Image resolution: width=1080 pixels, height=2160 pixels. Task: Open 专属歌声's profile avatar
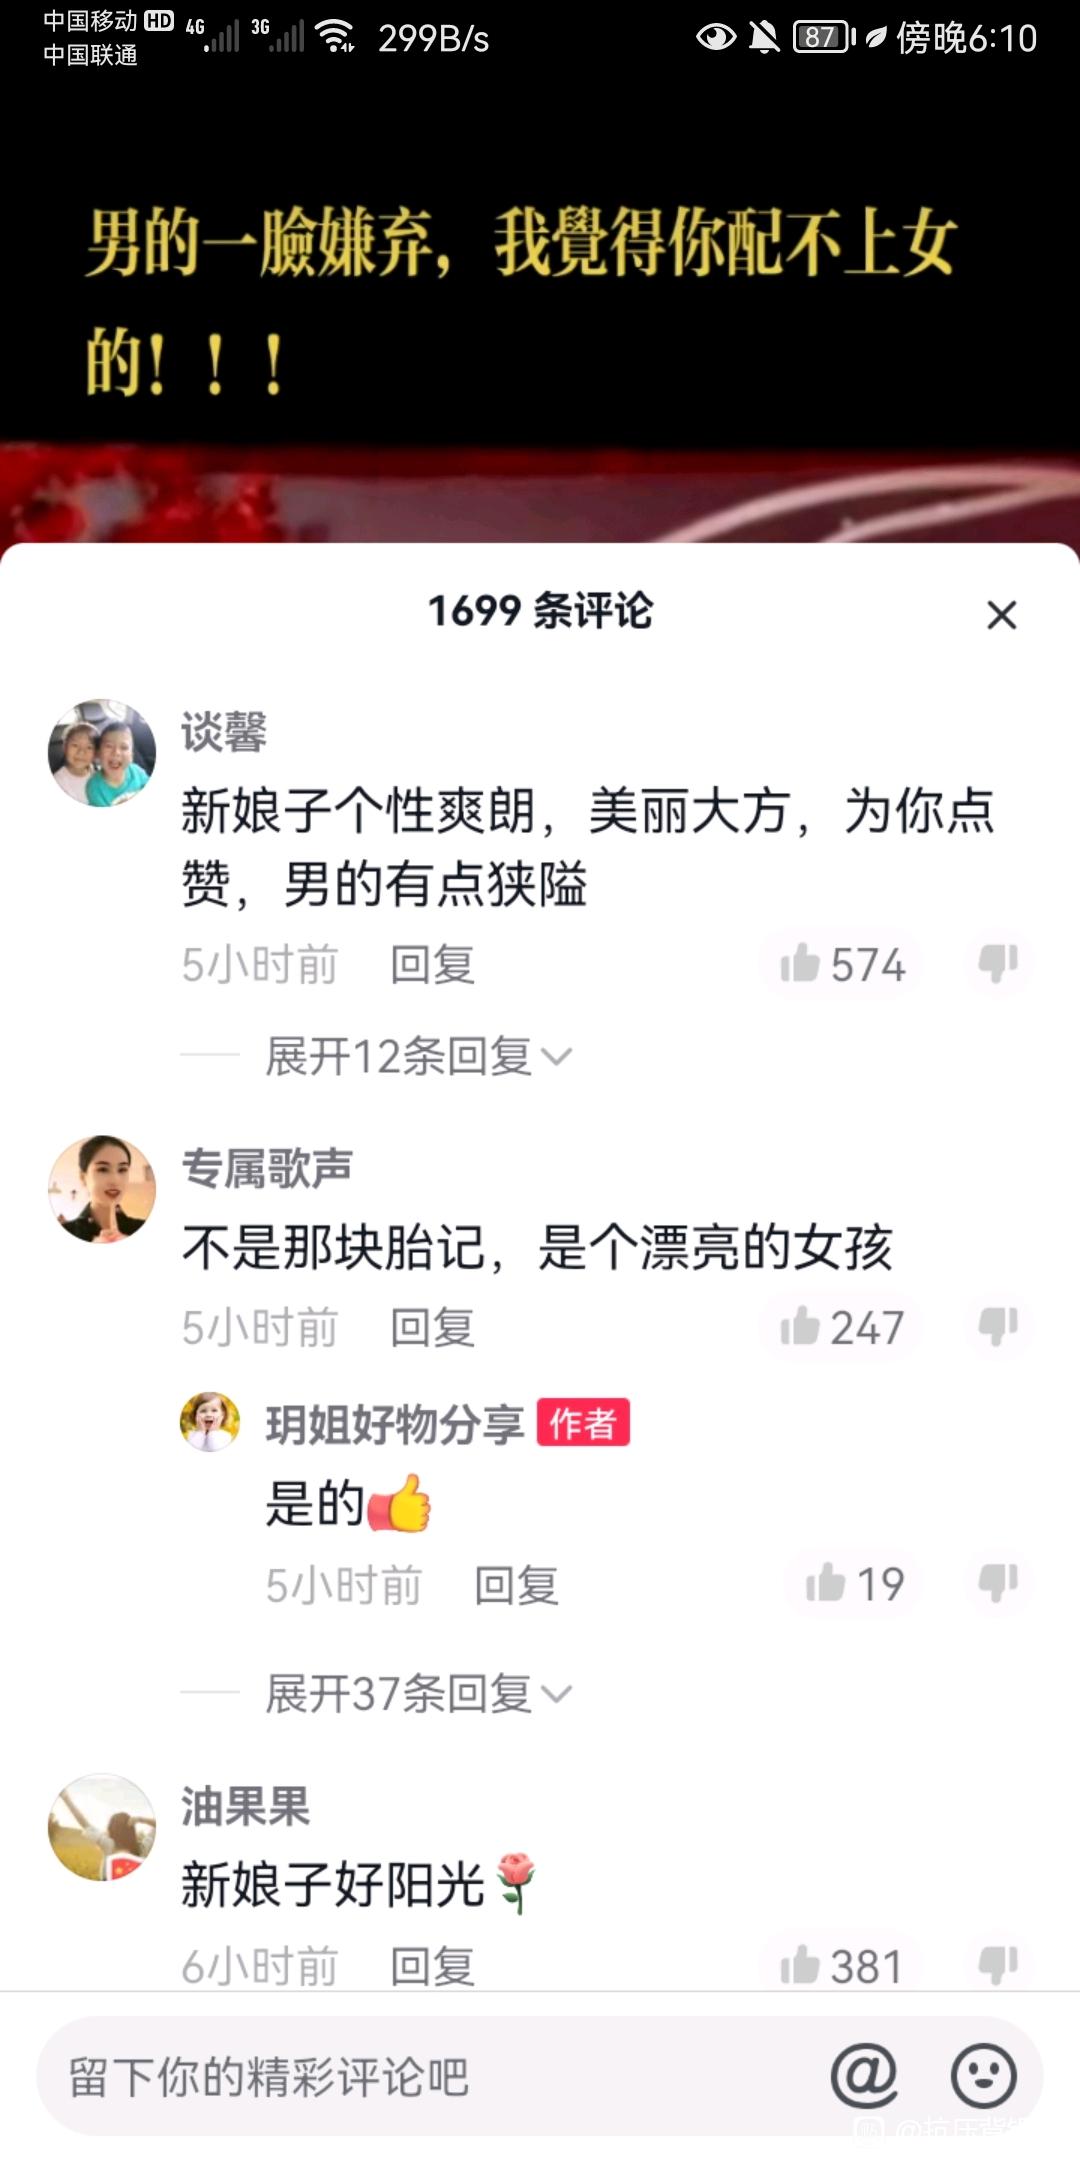pyautogui.click(x=102, y=1189)
